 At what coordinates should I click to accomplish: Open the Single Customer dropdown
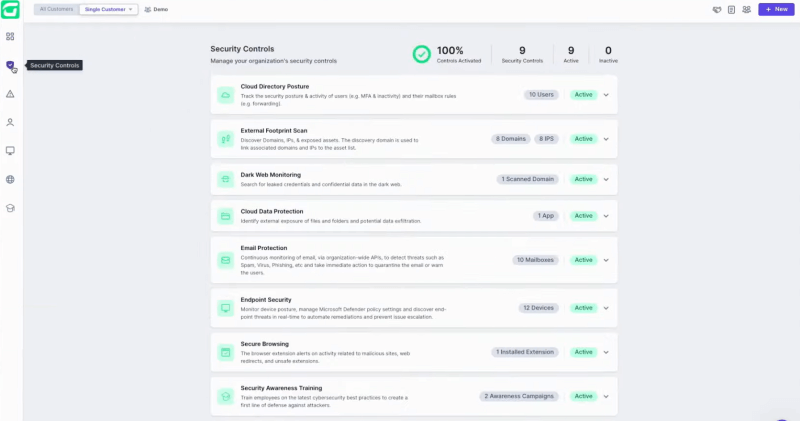pos(108,9)
